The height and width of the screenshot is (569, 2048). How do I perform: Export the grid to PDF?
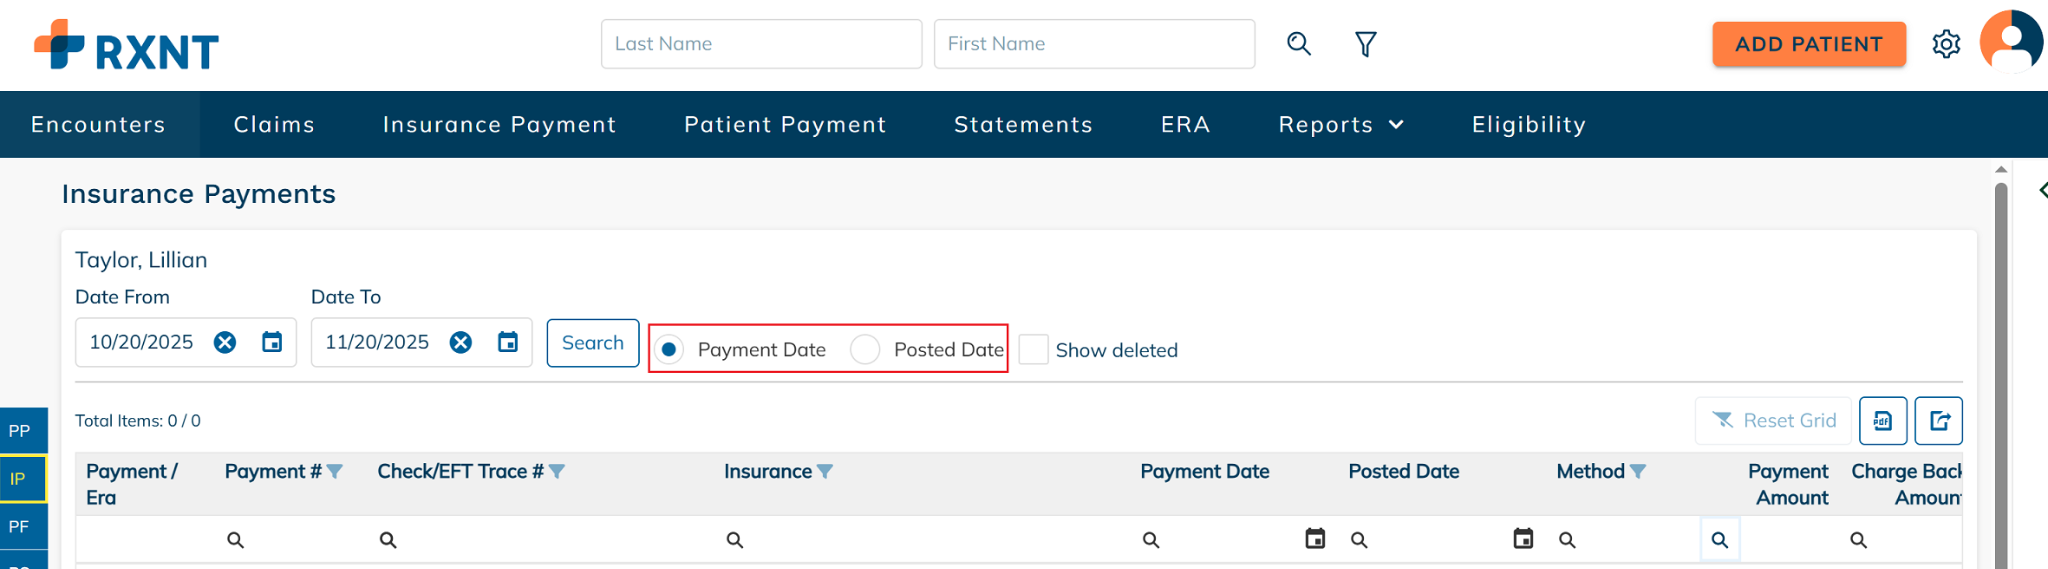click(x=1882, y=421)
